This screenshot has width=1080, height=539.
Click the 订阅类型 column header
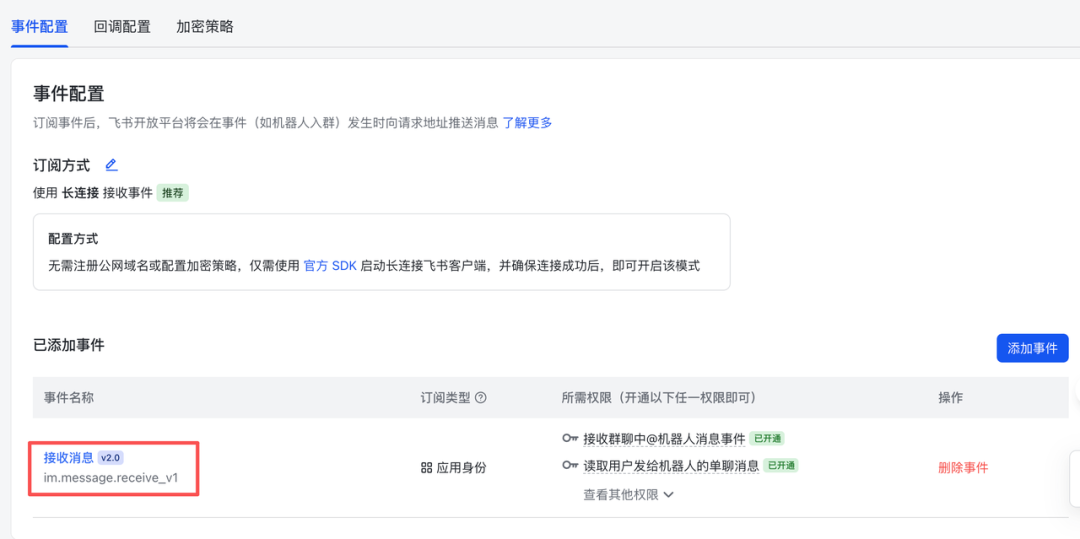coord(446,398)
